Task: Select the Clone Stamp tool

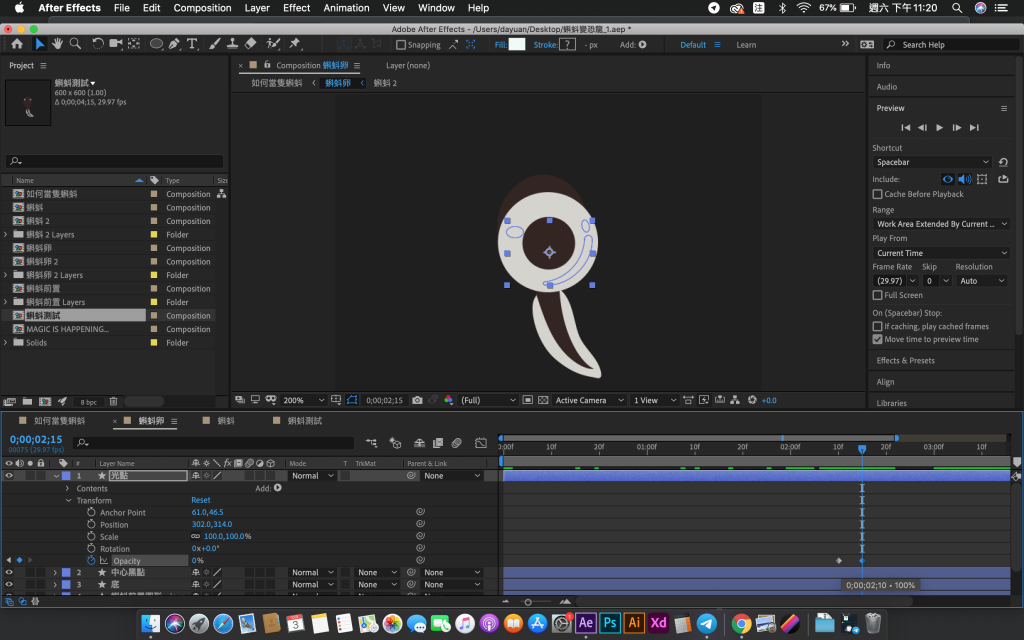Action: tap(232, 44)
